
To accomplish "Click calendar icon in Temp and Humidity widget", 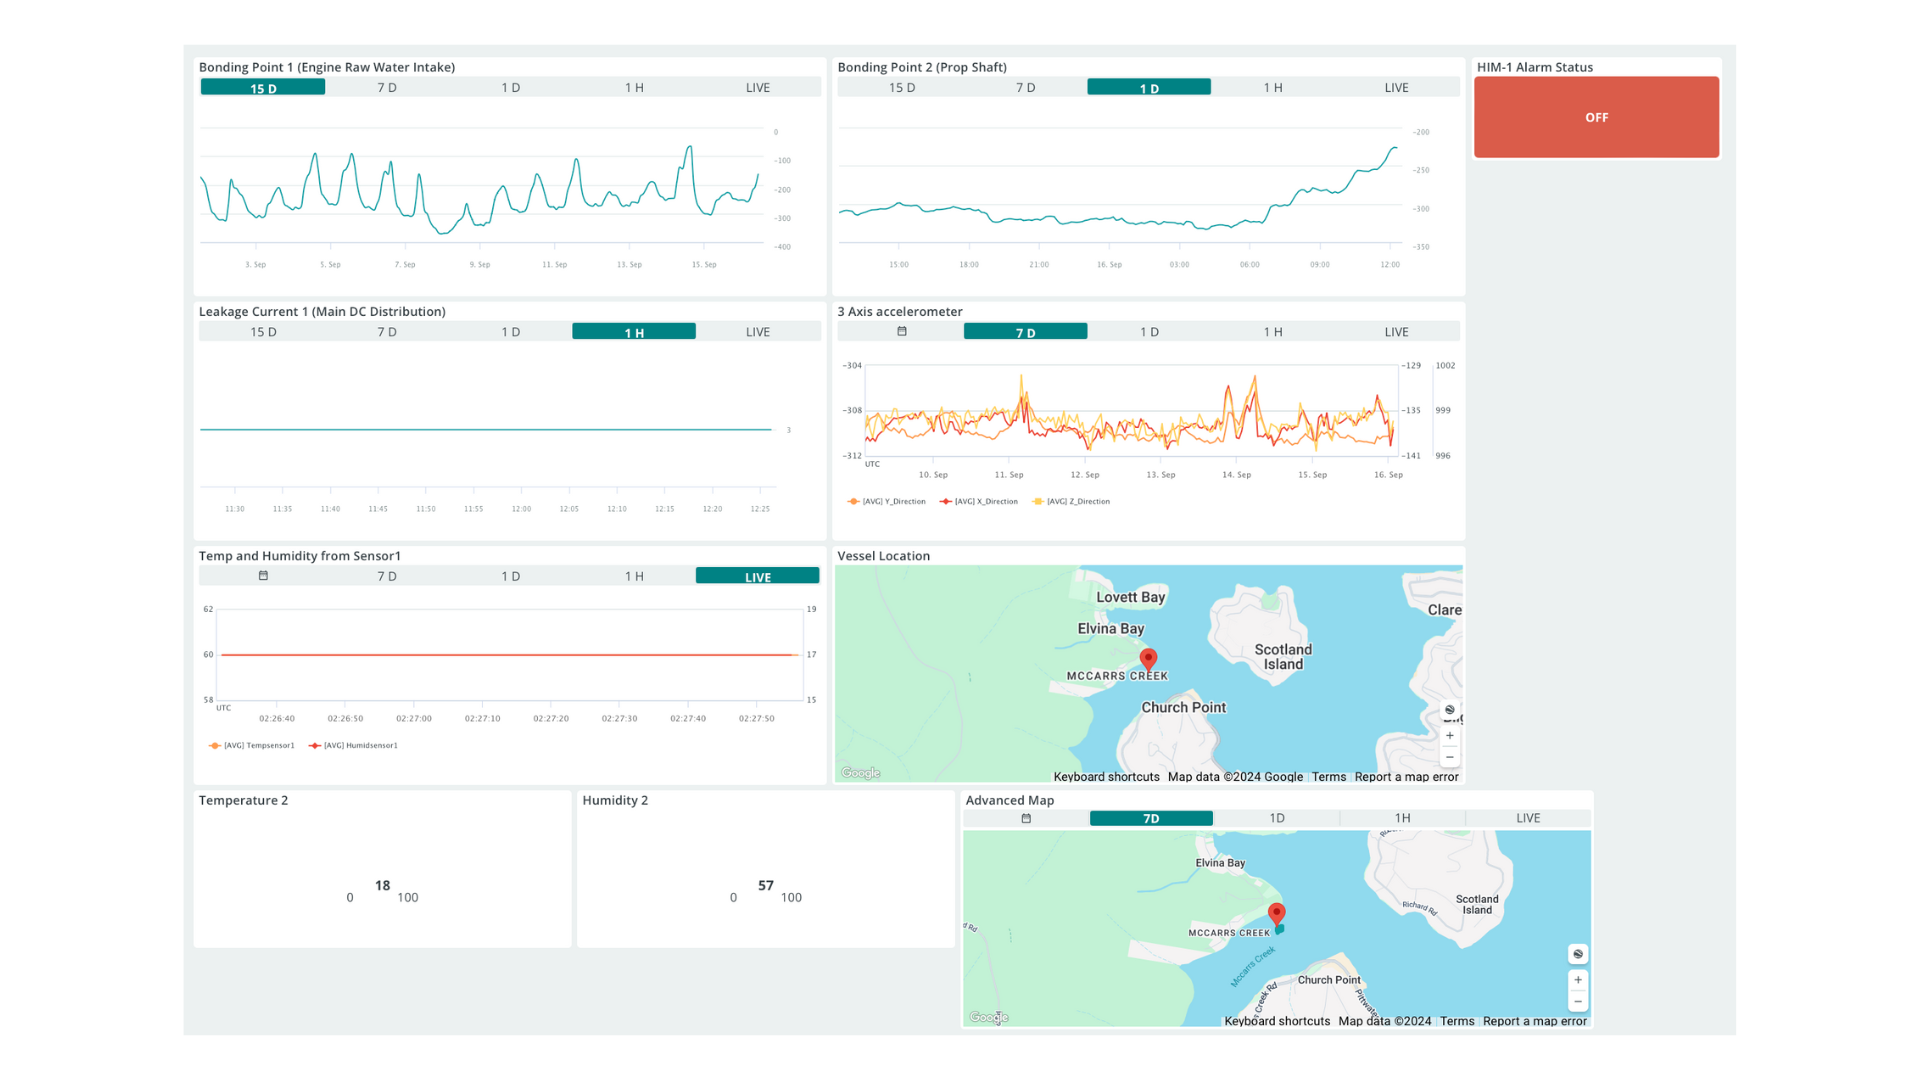I will click(x=263, y=576).
